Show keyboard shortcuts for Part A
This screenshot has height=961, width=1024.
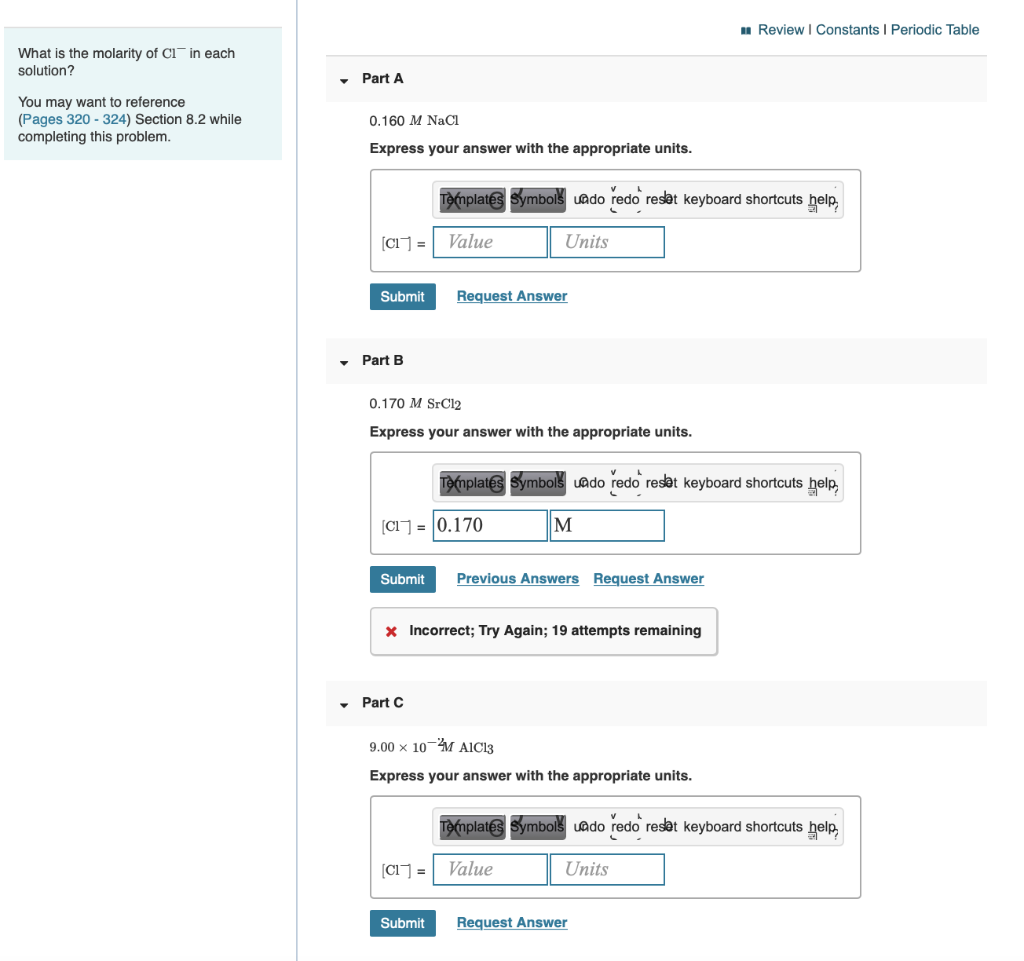[x=743, y=199]
